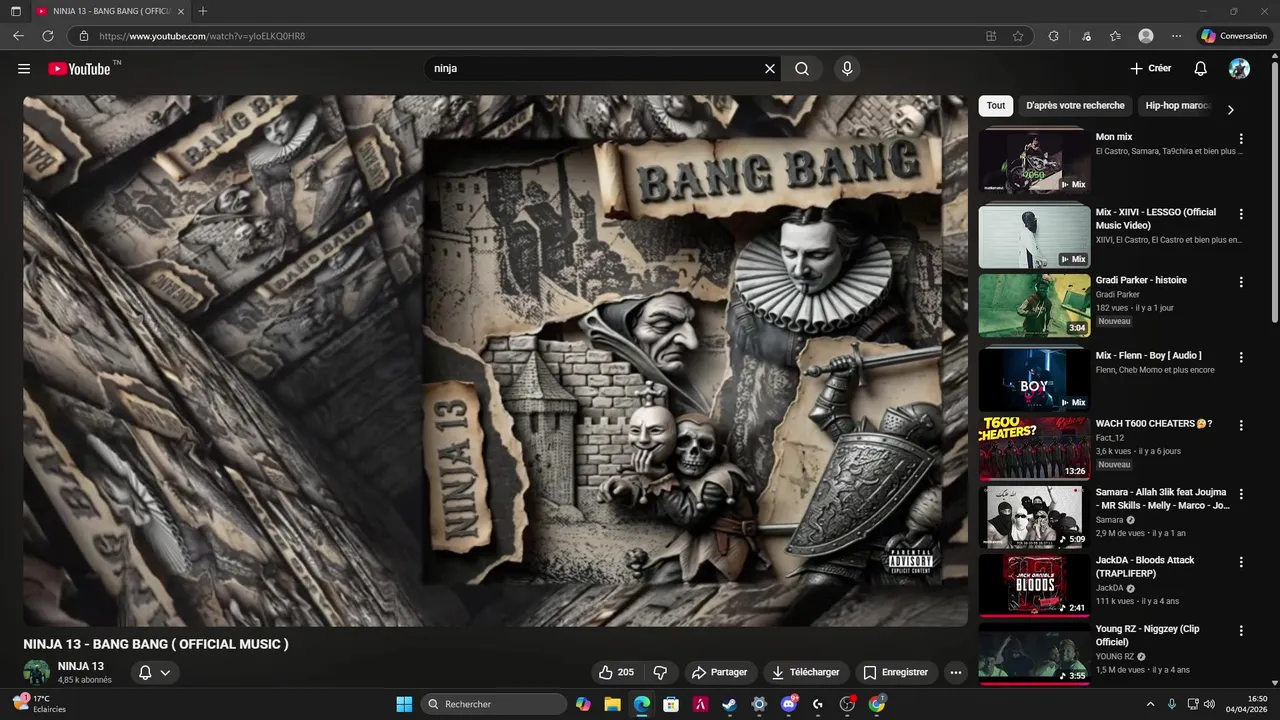Open the Flenn Boy mix thumbnail

pyautogui.click(x=1034, y=380)
